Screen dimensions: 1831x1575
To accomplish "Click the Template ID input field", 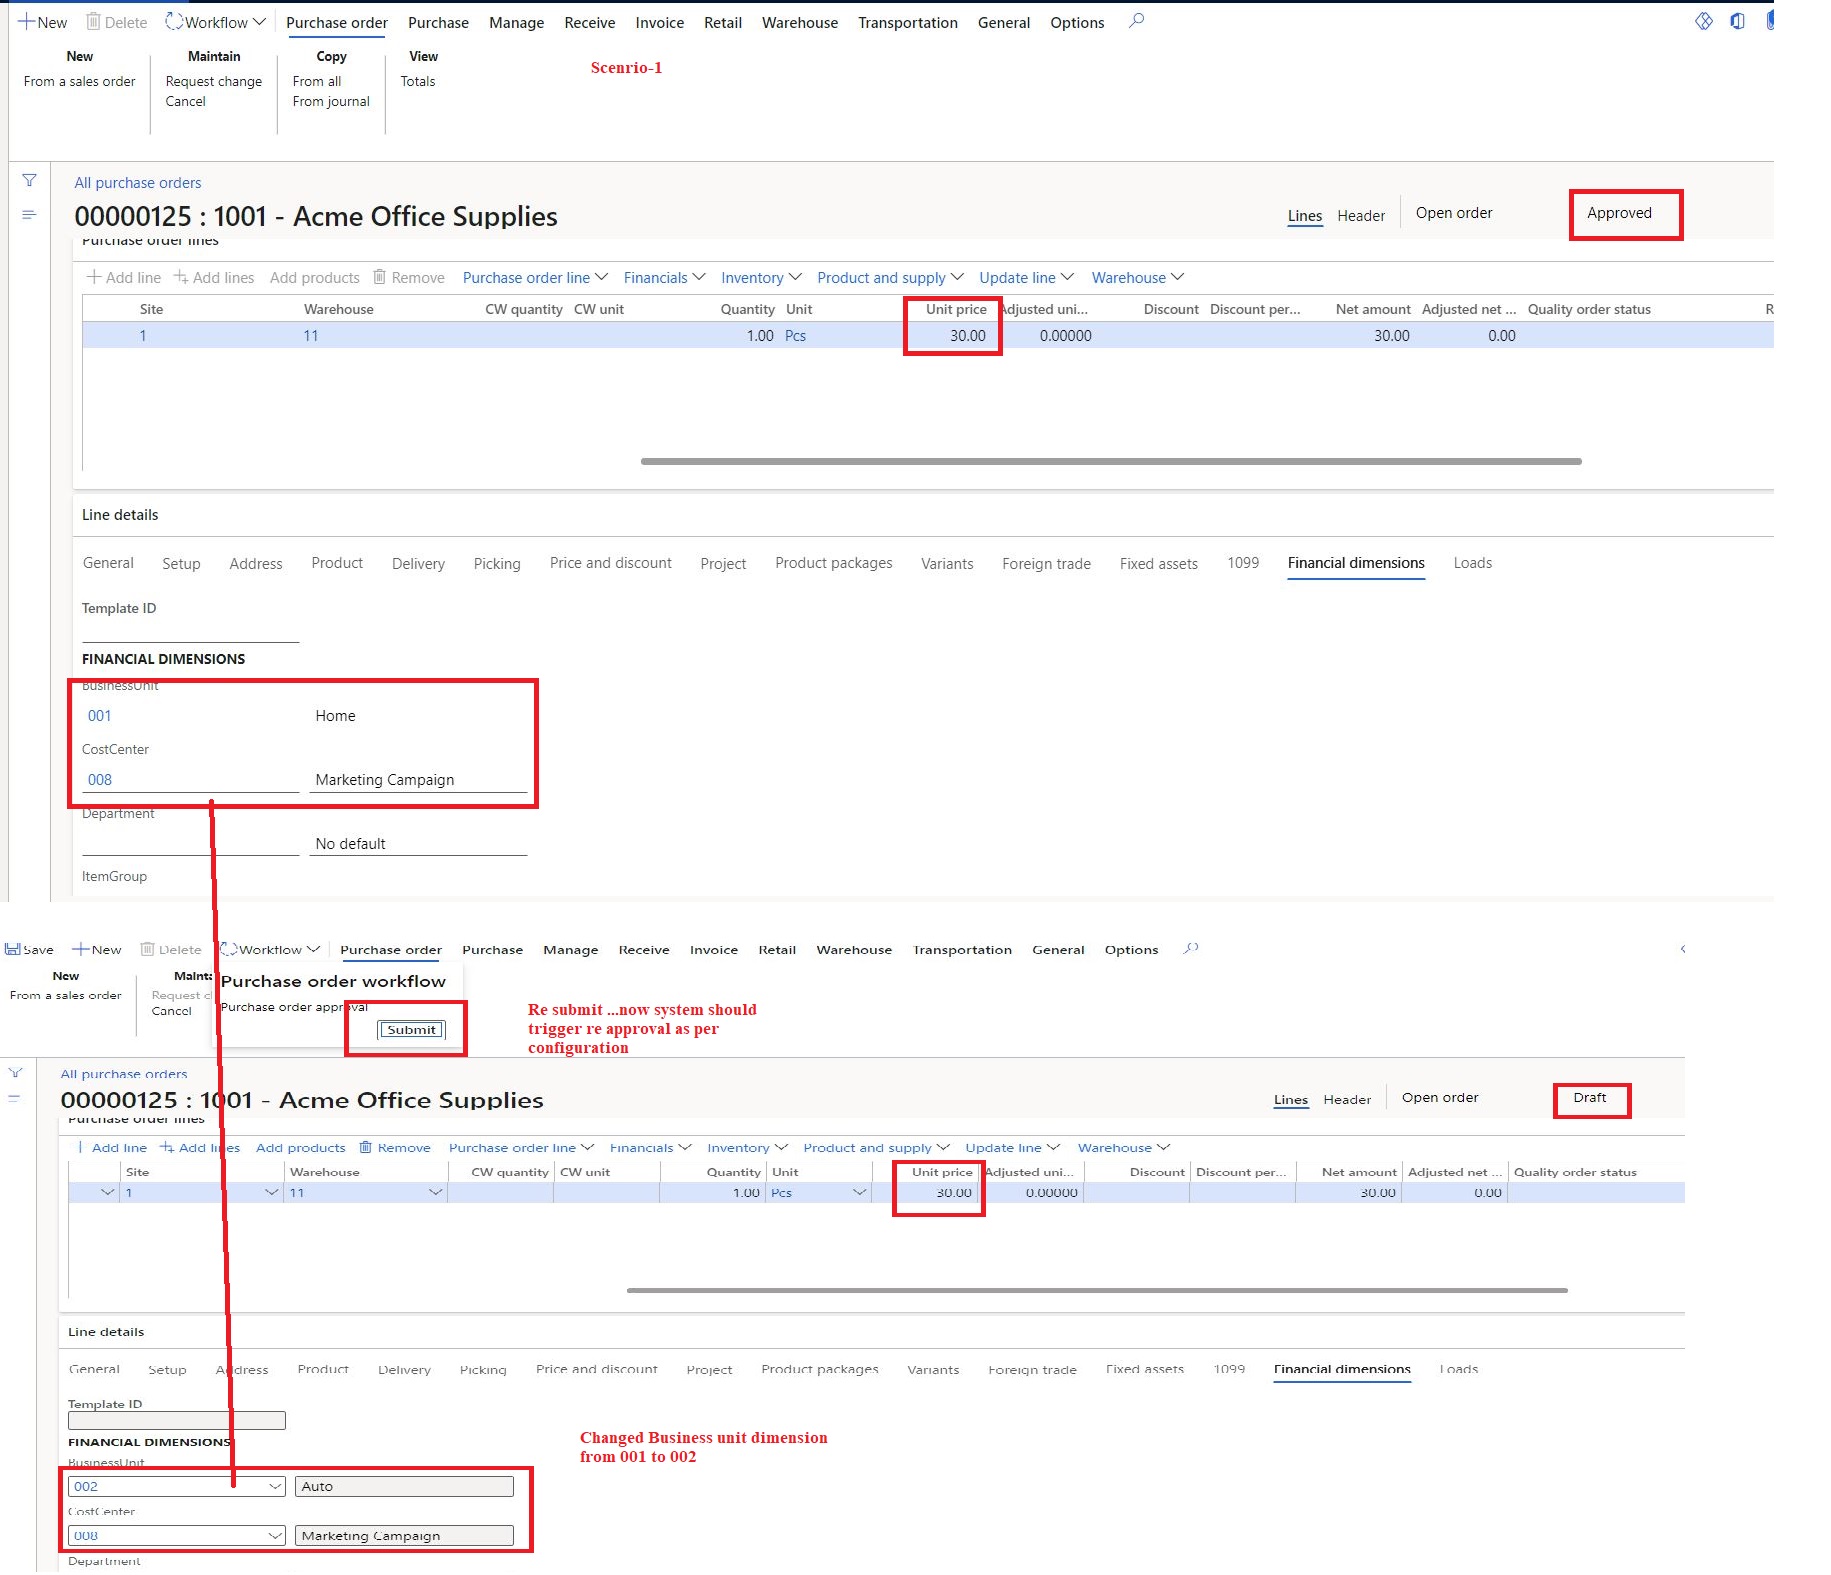I will 177,1420.
